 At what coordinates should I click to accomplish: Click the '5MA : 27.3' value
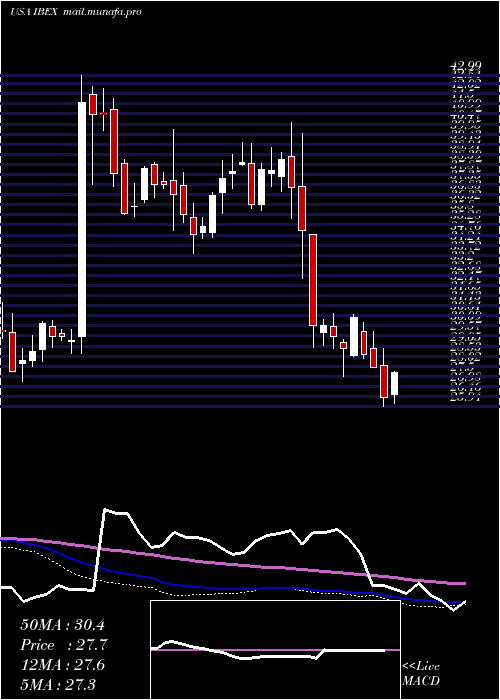(x=58, y=684)
